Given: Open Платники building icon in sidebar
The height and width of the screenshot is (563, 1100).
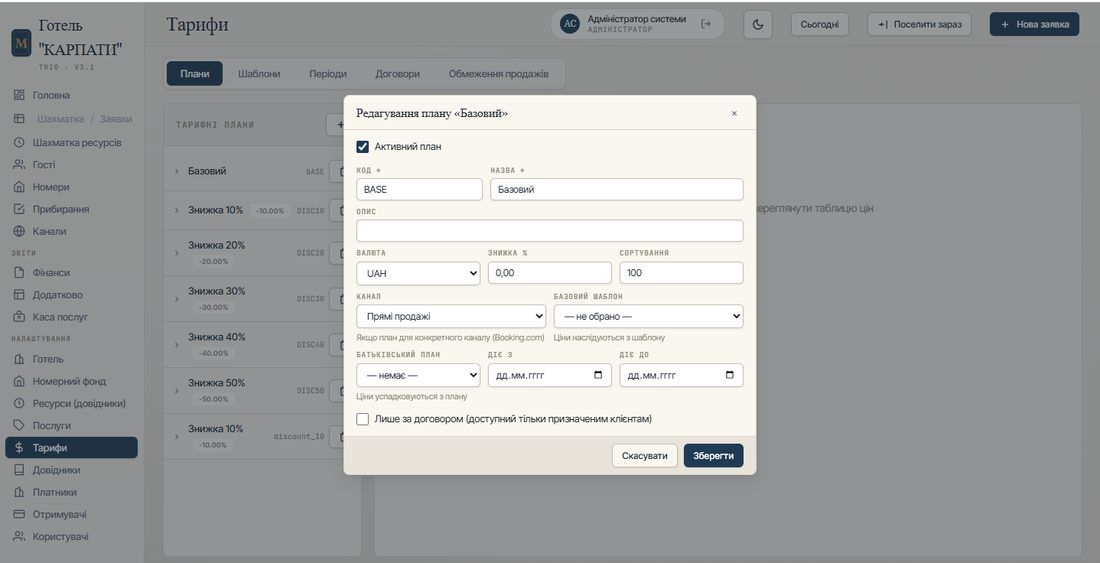Looking at the screenshot, I should click(x=20, y=492).
